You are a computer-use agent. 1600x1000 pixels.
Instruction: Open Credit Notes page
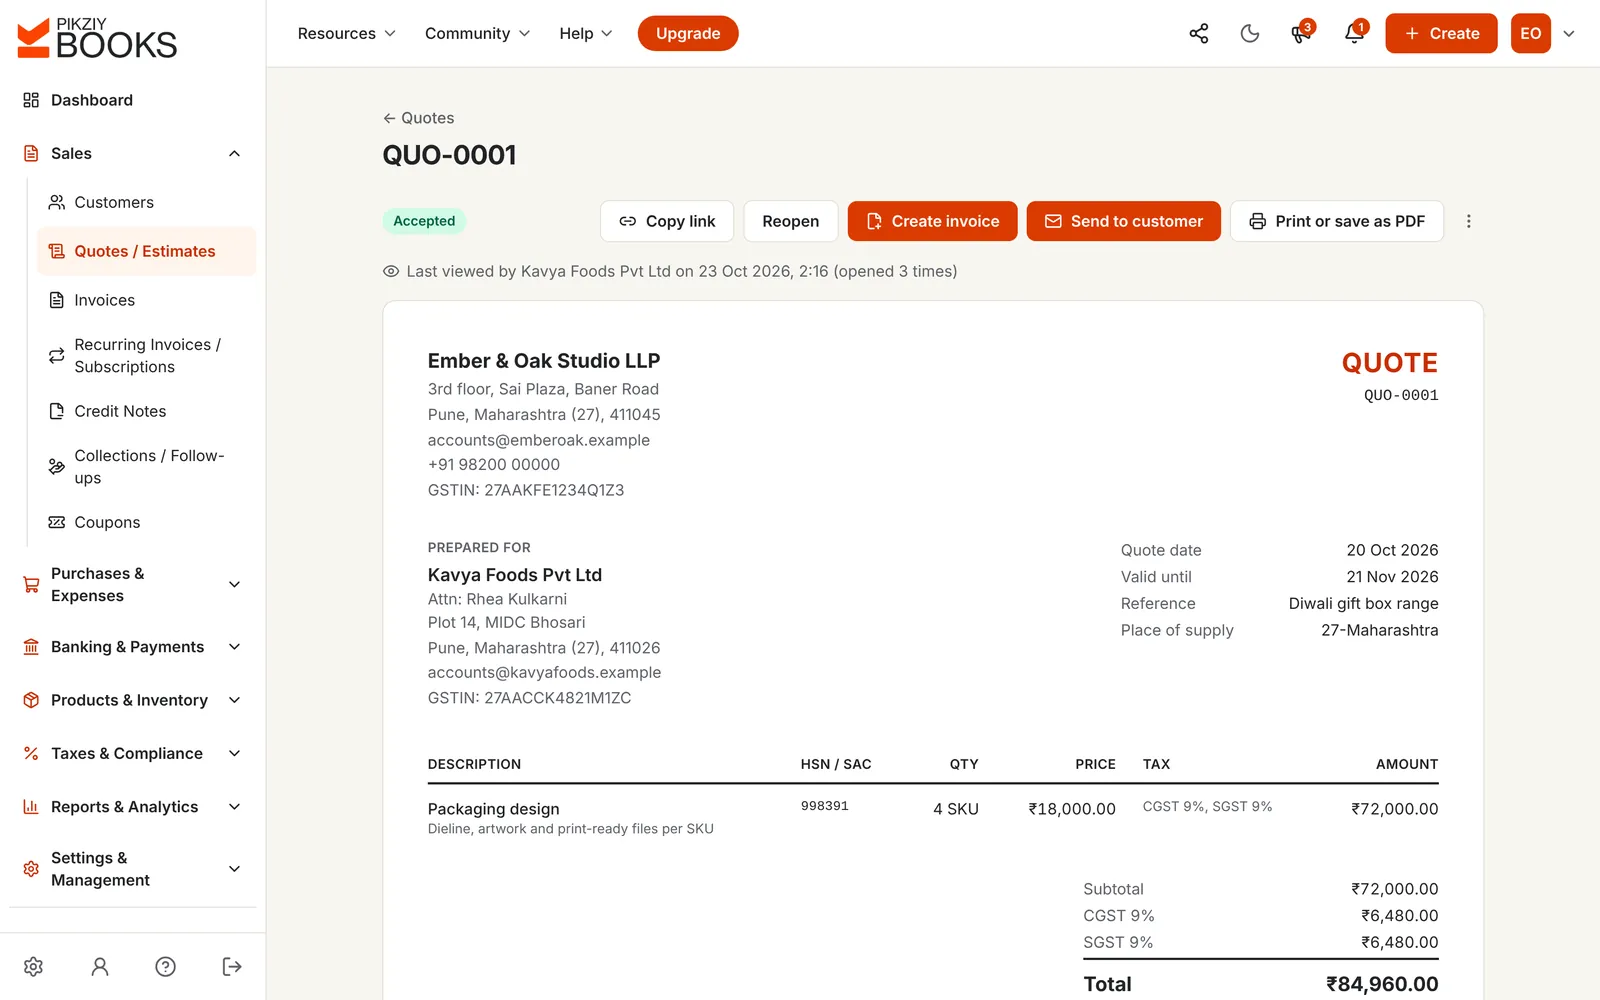146,411
